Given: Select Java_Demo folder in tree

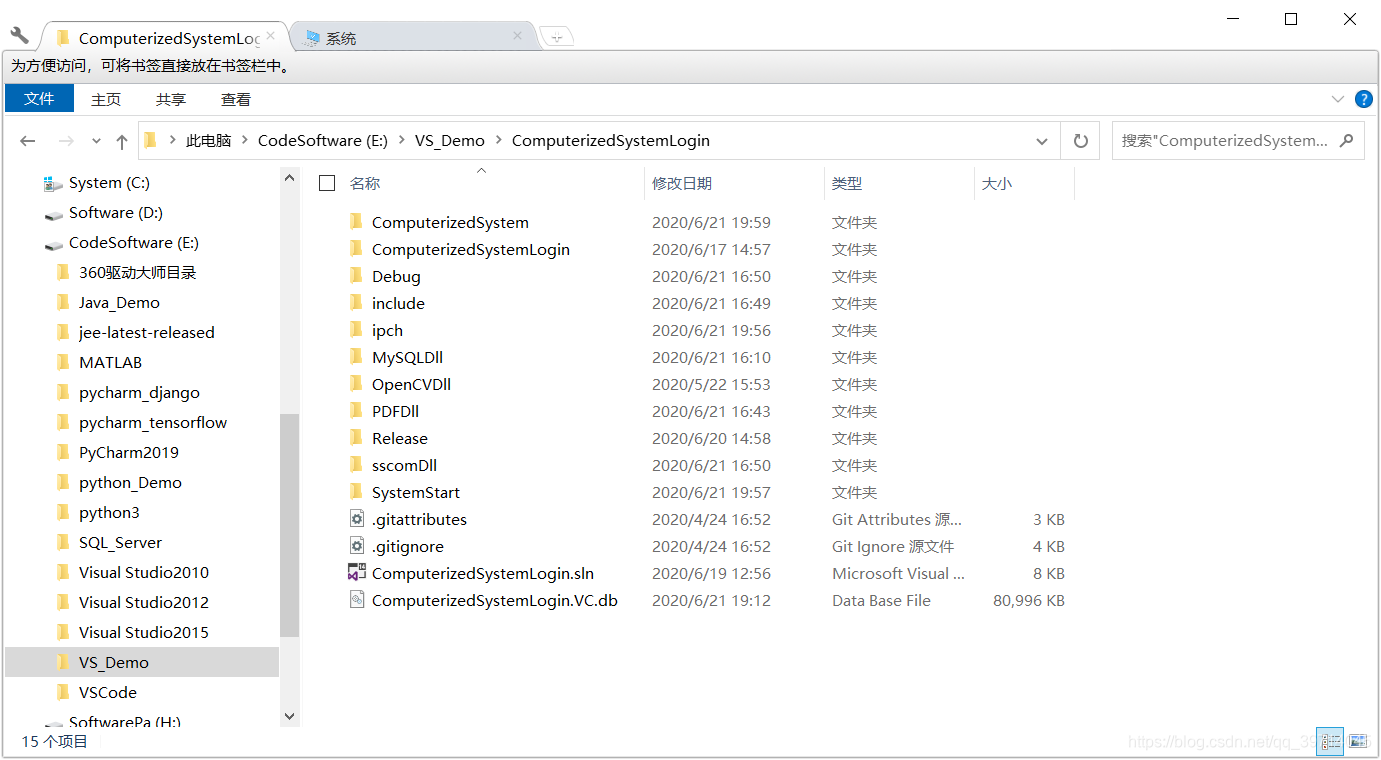Looking at the screenshot, I should tap(119, 303).
